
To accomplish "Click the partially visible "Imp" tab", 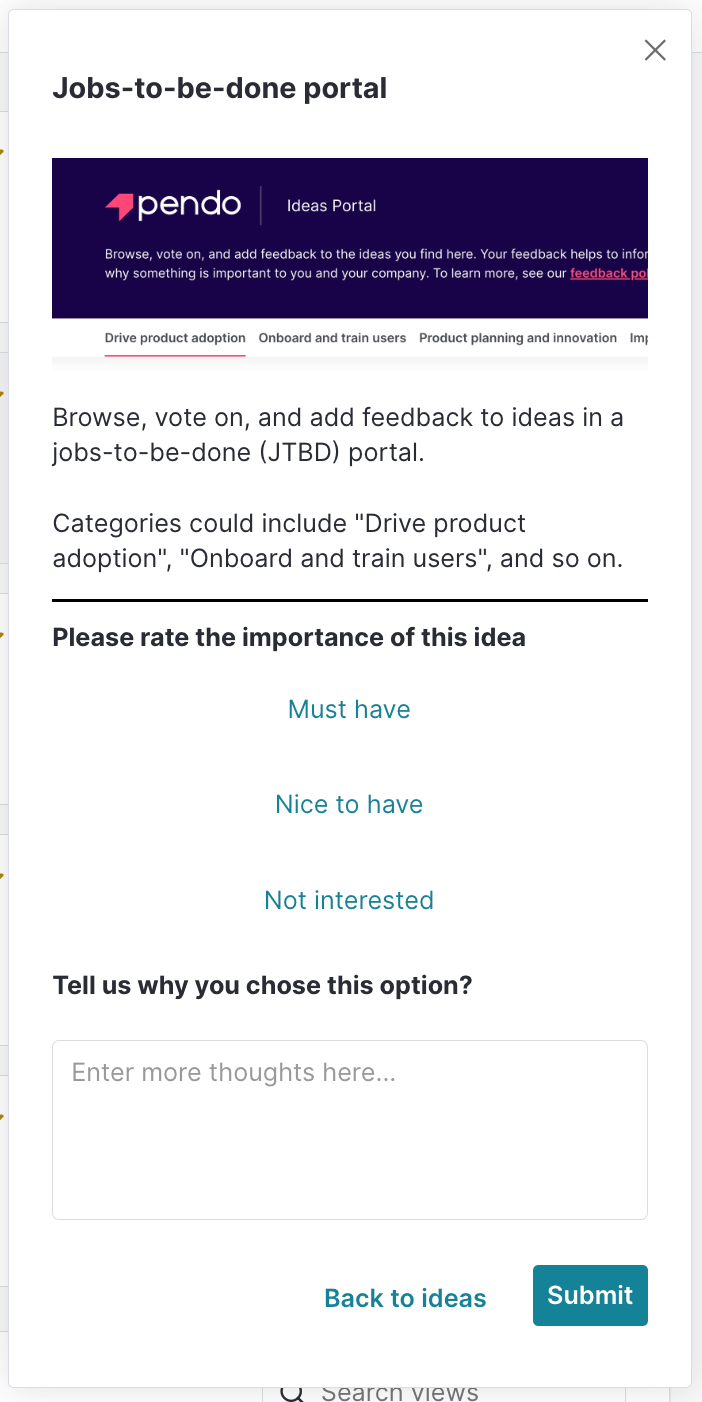I will (639, 338).
